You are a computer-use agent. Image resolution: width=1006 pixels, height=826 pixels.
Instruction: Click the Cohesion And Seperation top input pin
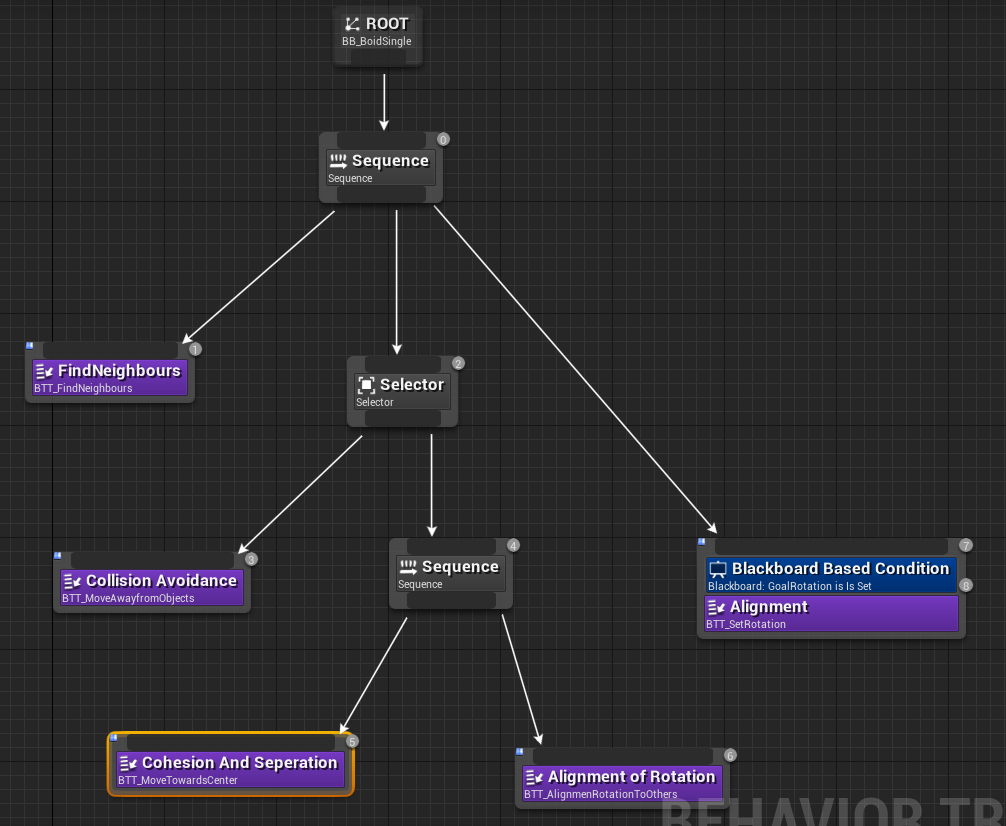tap(231, 742)
